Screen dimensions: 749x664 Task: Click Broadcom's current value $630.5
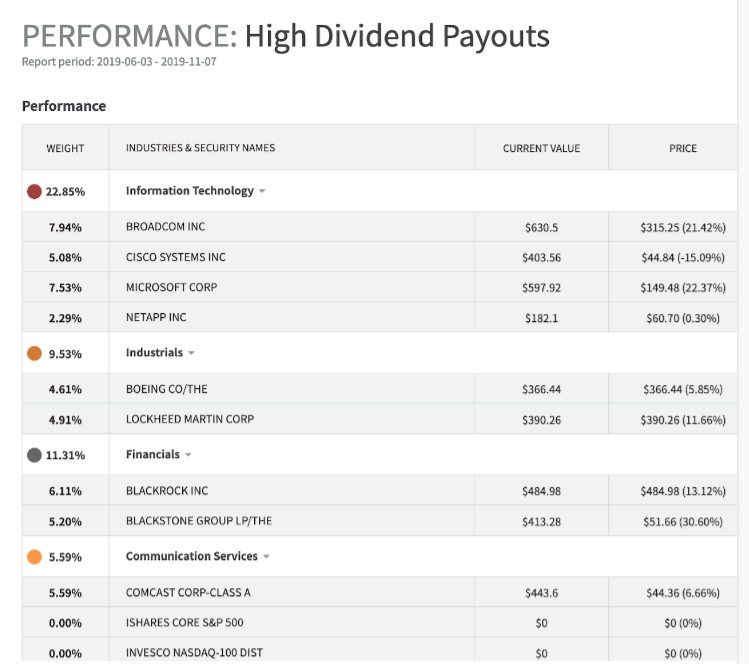541,227
